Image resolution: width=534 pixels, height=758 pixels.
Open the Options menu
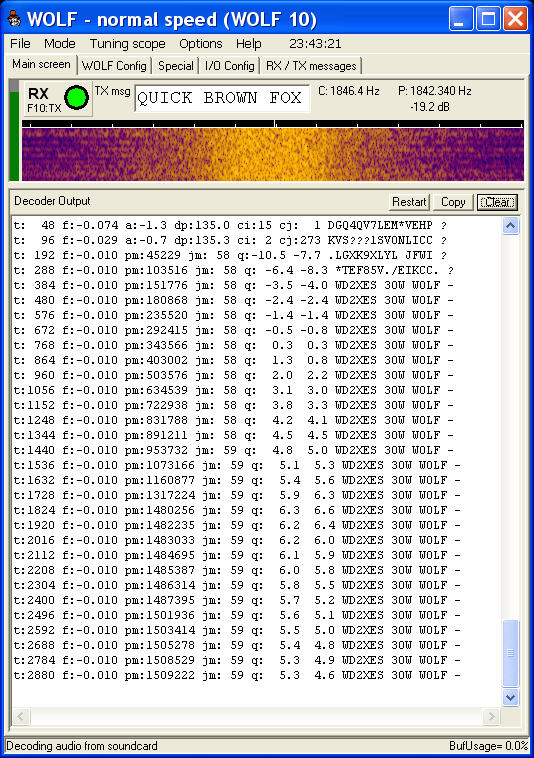[x=201, y=44]
